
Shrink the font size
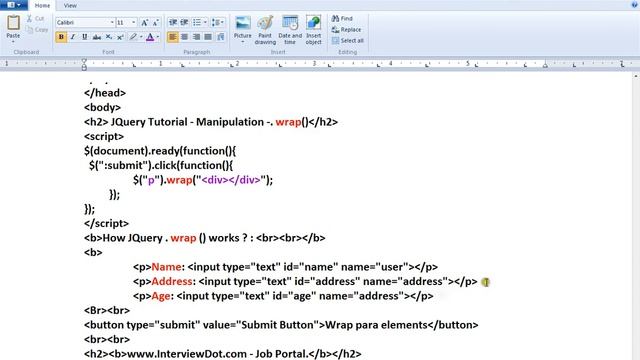[x=156, y=23]
